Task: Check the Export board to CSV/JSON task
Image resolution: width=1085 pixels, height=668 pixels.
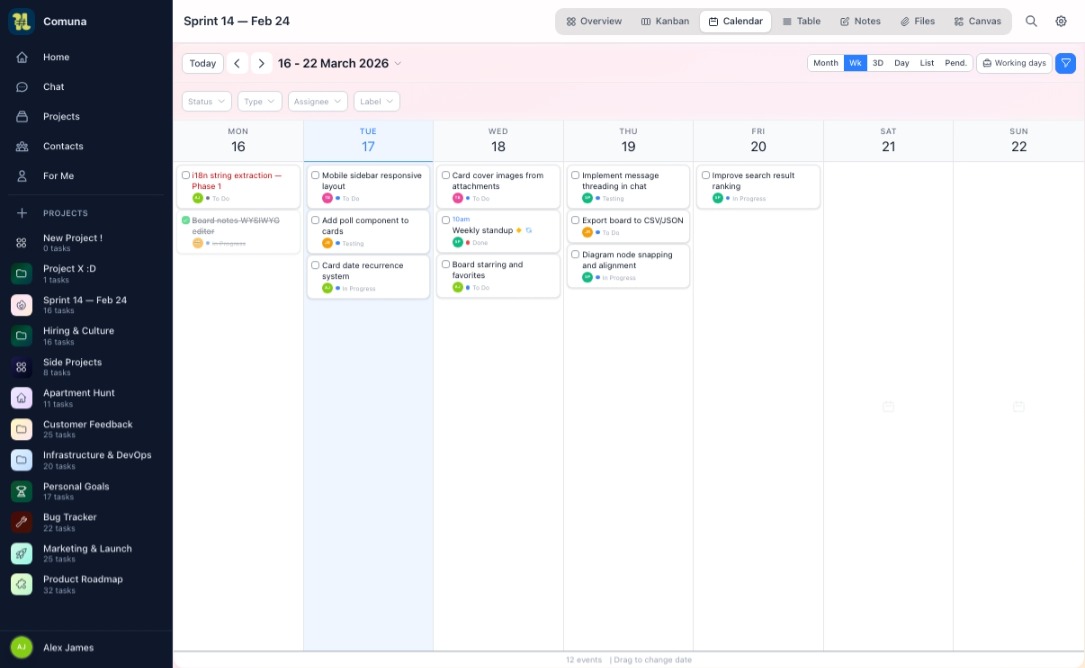Action: pos(575,220)
